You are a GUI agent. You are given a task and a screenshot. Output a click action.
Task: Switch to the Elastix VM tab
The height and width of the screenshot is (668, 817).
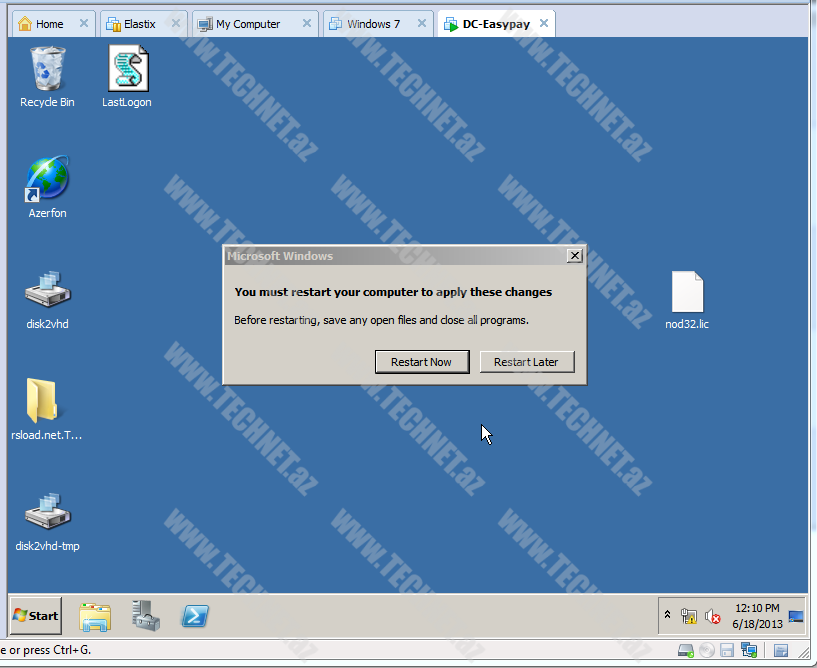(139, 24)
